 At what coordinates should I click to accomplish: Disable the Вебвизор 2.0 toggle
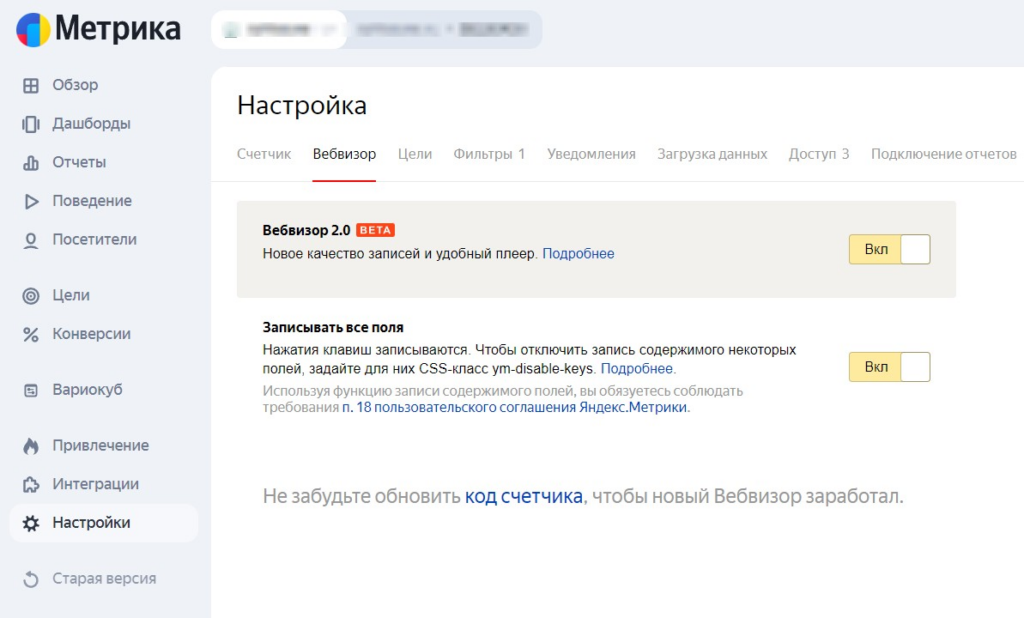pos(889,249)
